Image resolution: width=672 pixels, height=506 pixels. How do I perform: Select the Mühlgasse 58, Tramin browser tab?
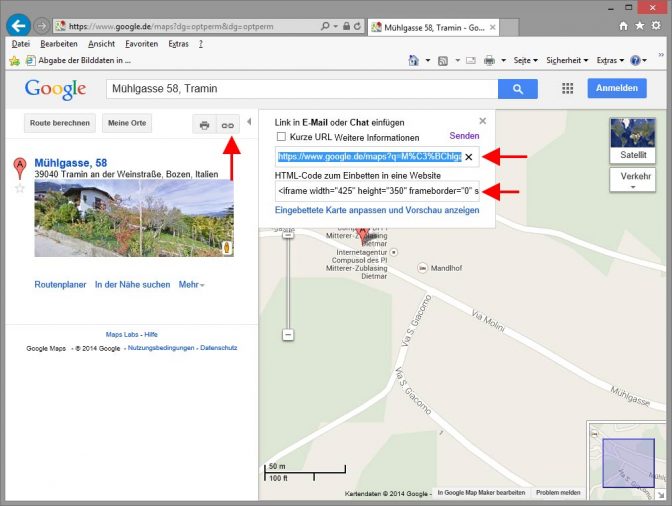click(x=433, y=27)
